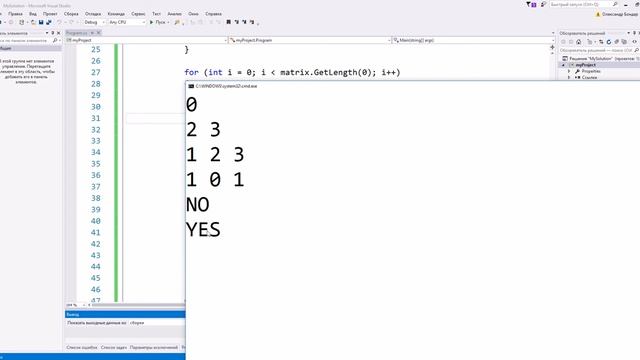
Task: Open the Вид menu
Action: (33, 14)
